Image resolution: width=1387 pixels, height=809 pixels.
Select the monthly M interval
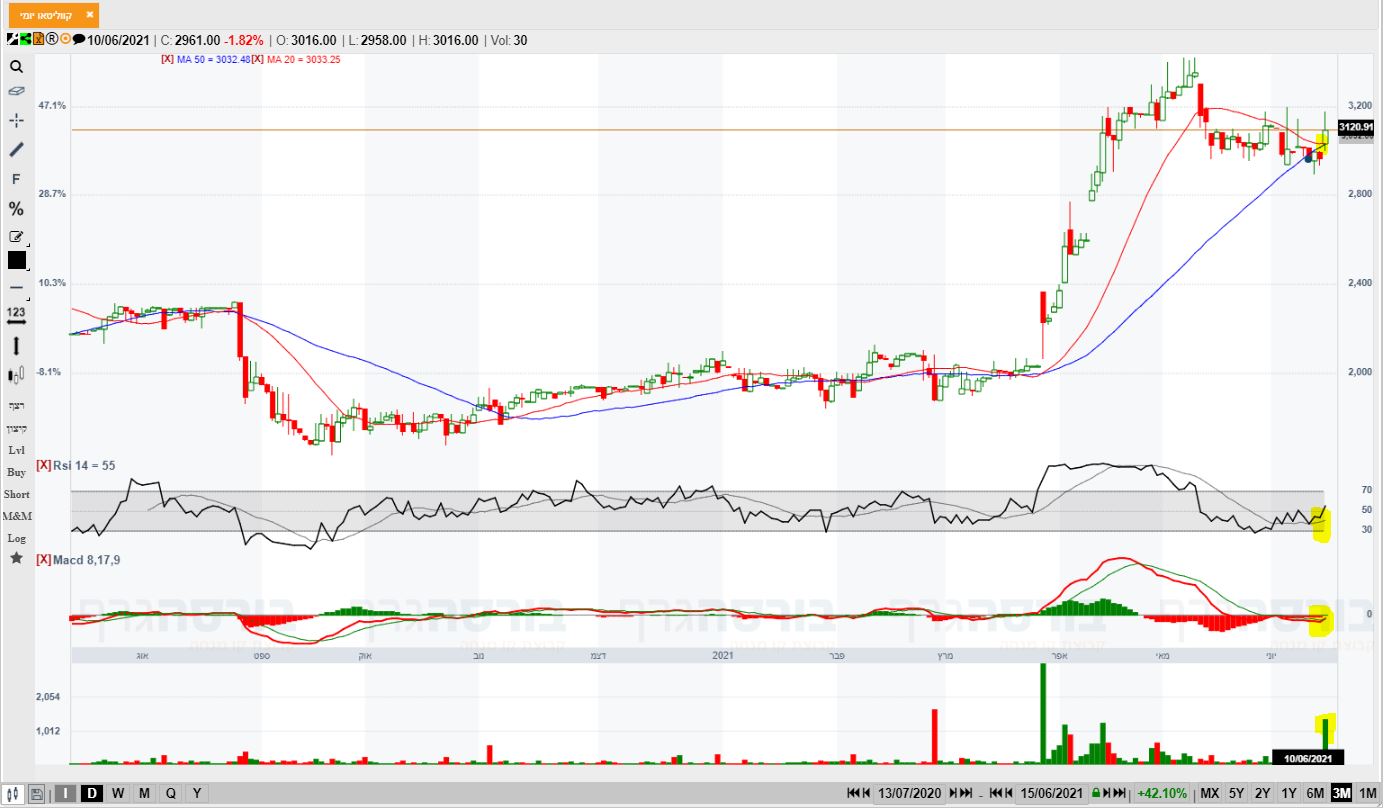click(144, 793)
